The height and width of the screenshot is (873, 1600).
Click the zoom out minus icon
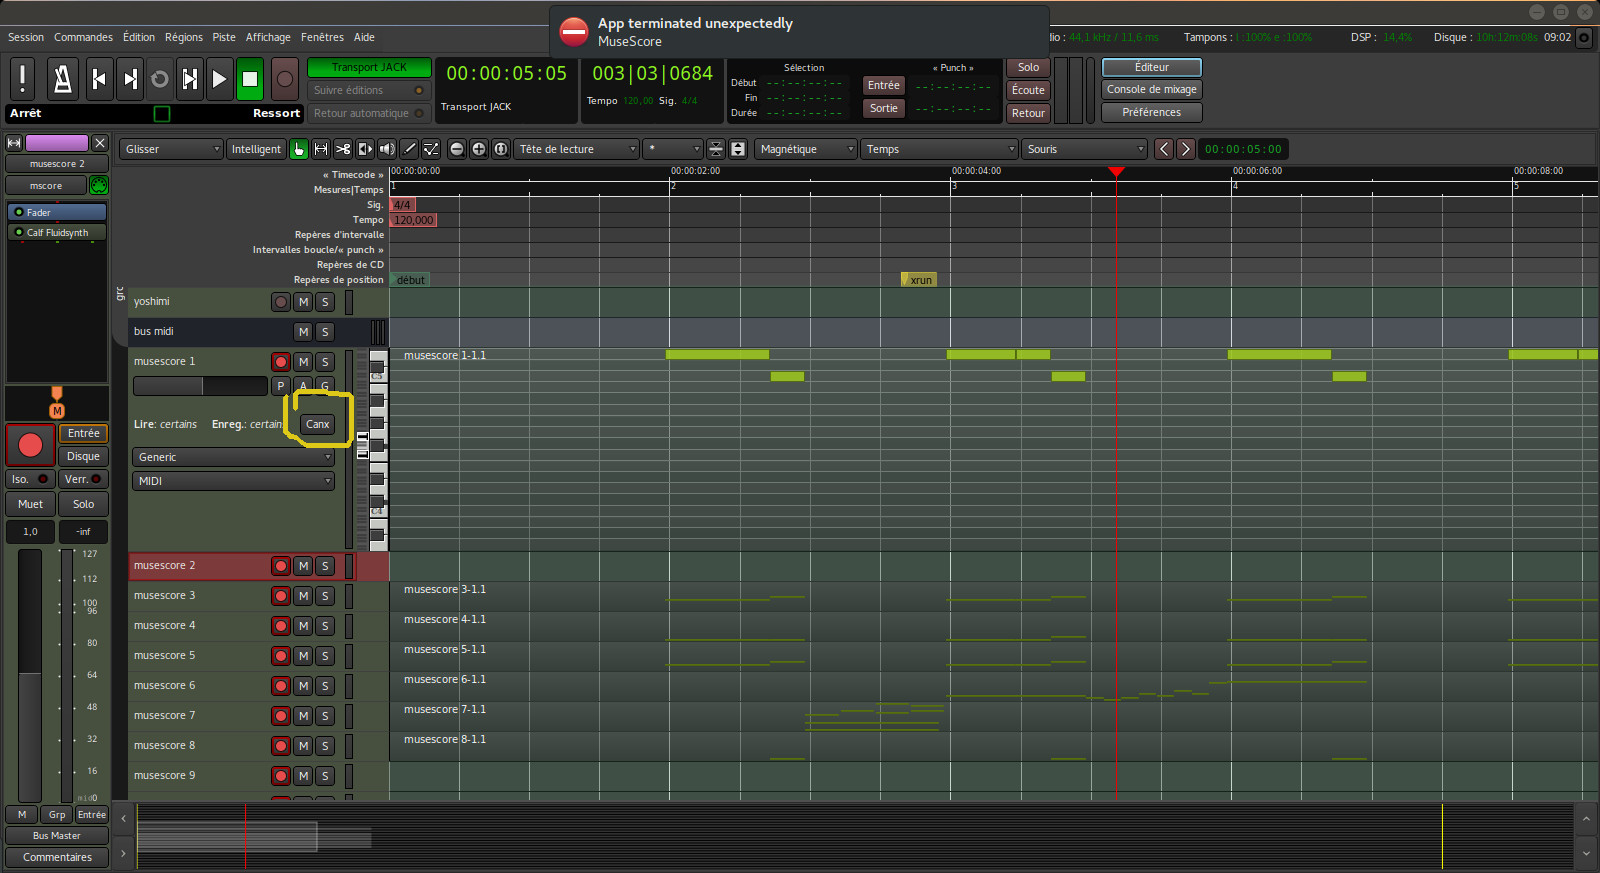(457, 149)
